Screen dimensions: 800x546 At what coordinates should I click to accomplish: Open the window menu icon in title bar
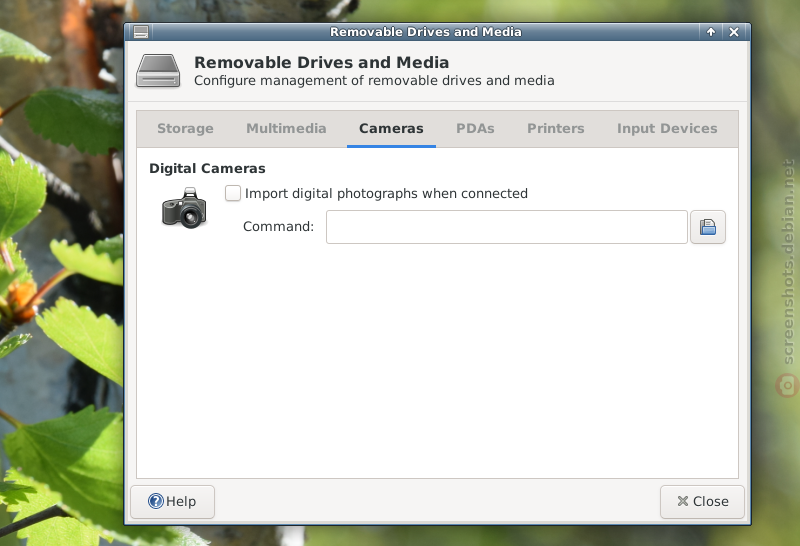(x=141, y=32)
